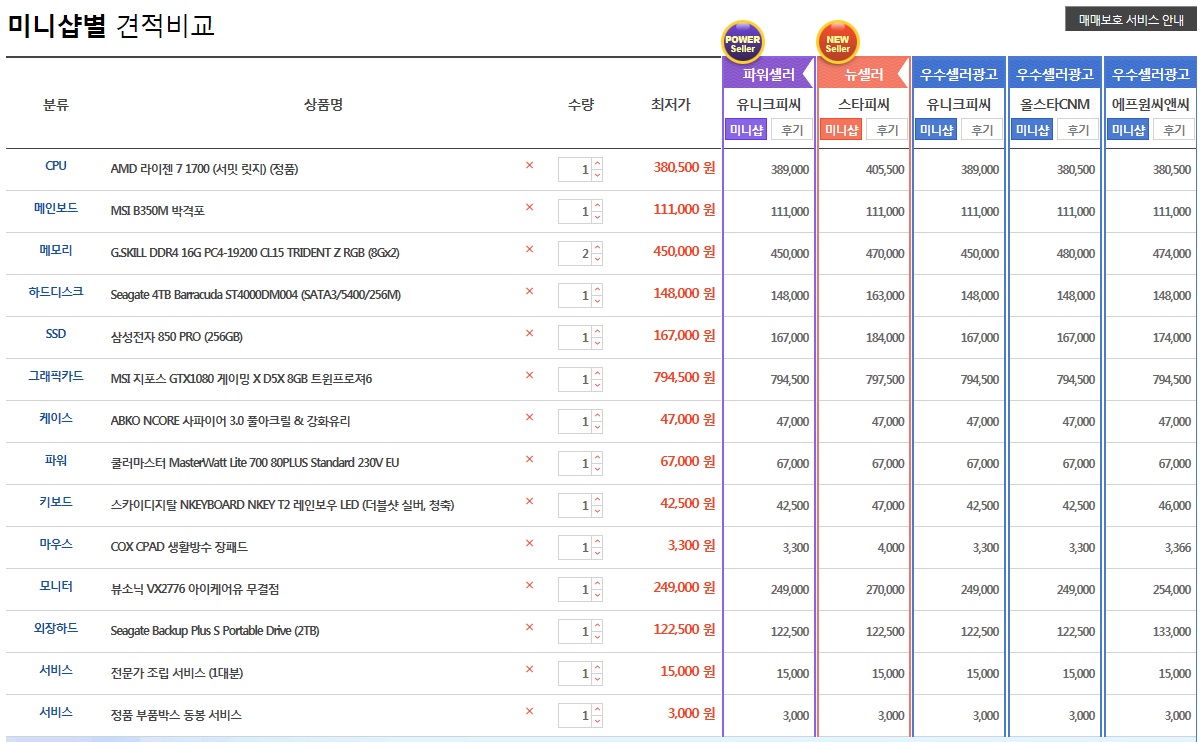Adjust quantity stepper for 그래픽카드 row
Screen dimensions: 1202x742
[x=581, y=379]
